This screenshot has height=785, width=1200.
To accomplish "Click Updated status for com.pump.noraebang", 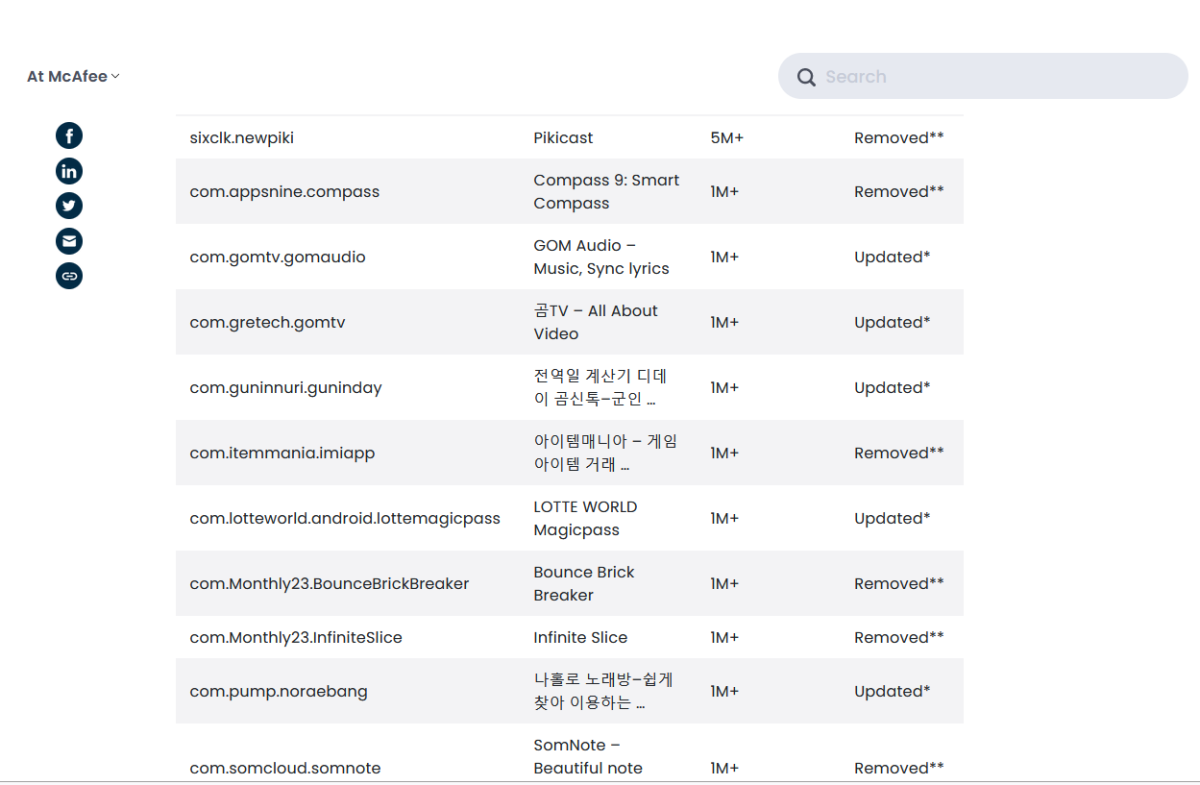I will pos(891,692).
